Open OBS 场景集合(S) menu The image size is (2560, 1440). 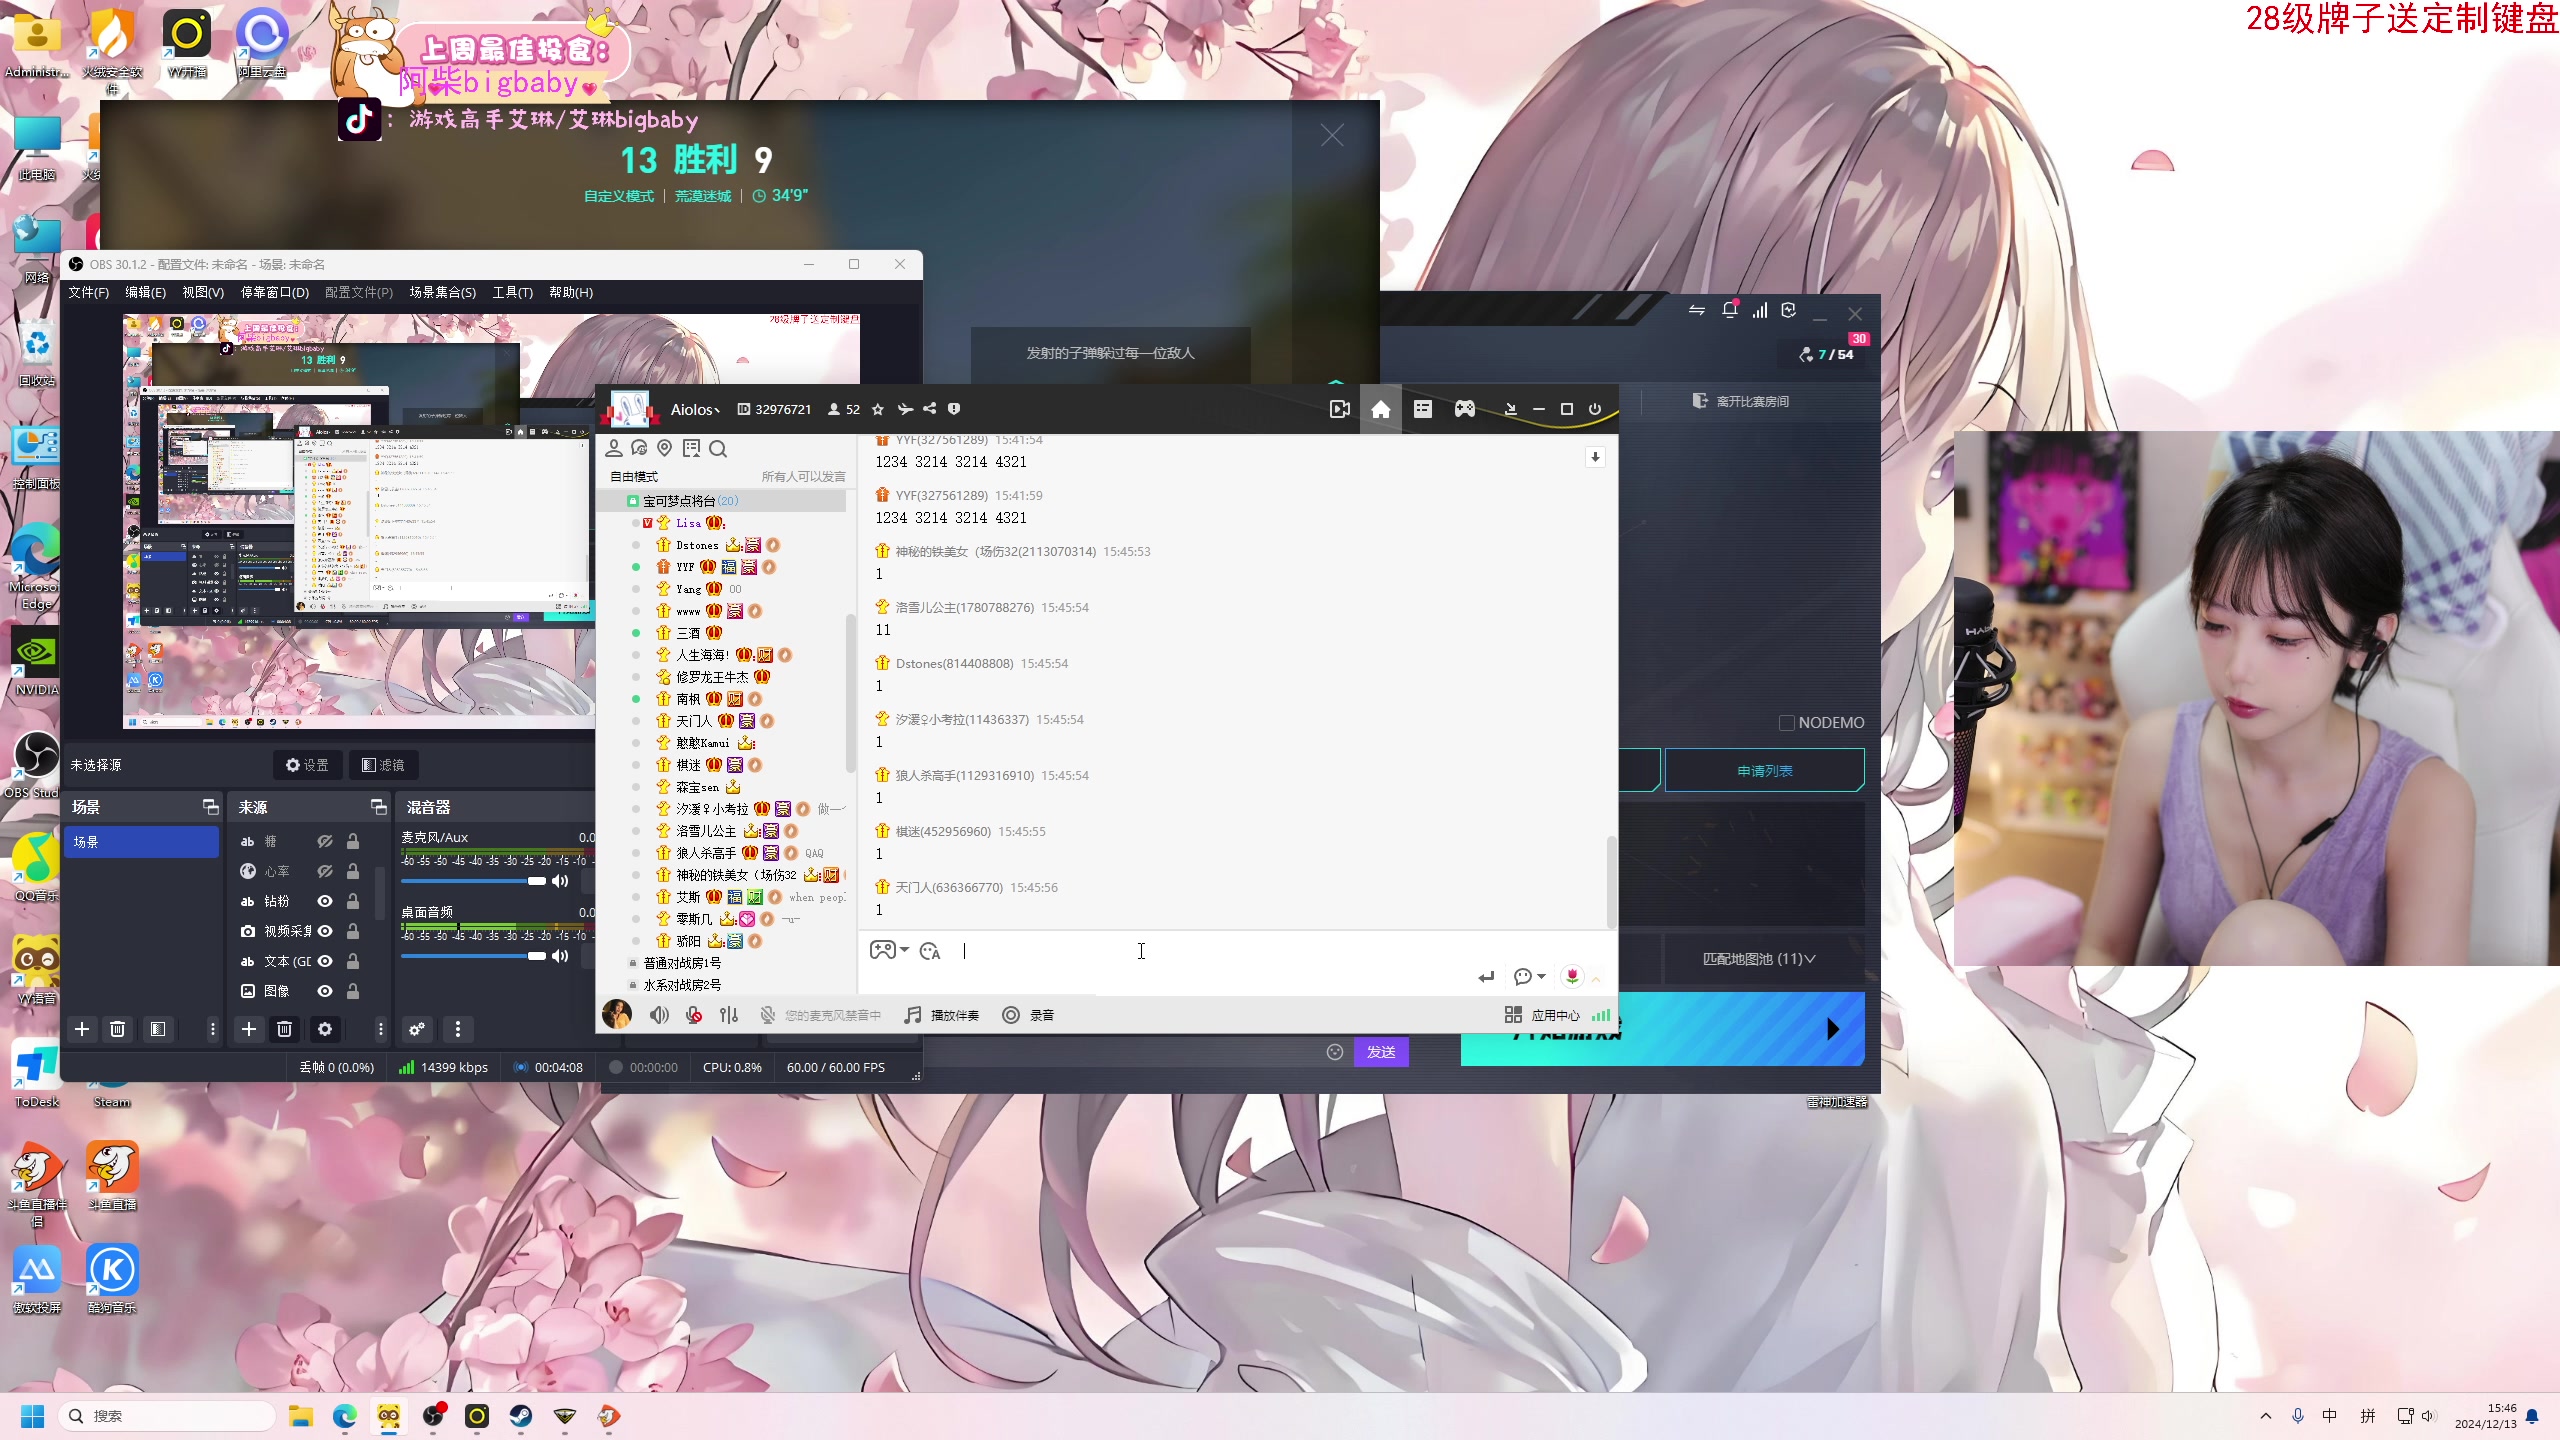[x=442, y=292]
